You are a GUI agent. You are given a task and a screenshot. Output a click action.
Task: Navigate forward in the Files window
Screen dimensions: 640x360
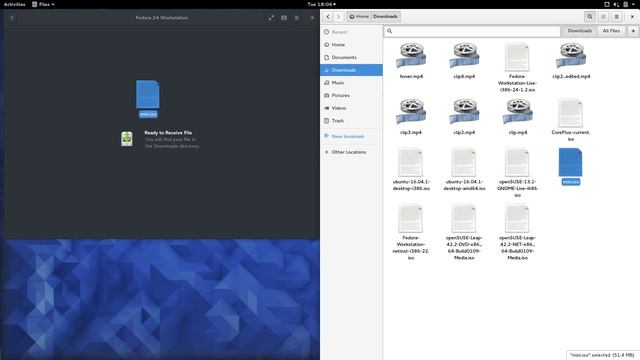(x=338, y=17)
